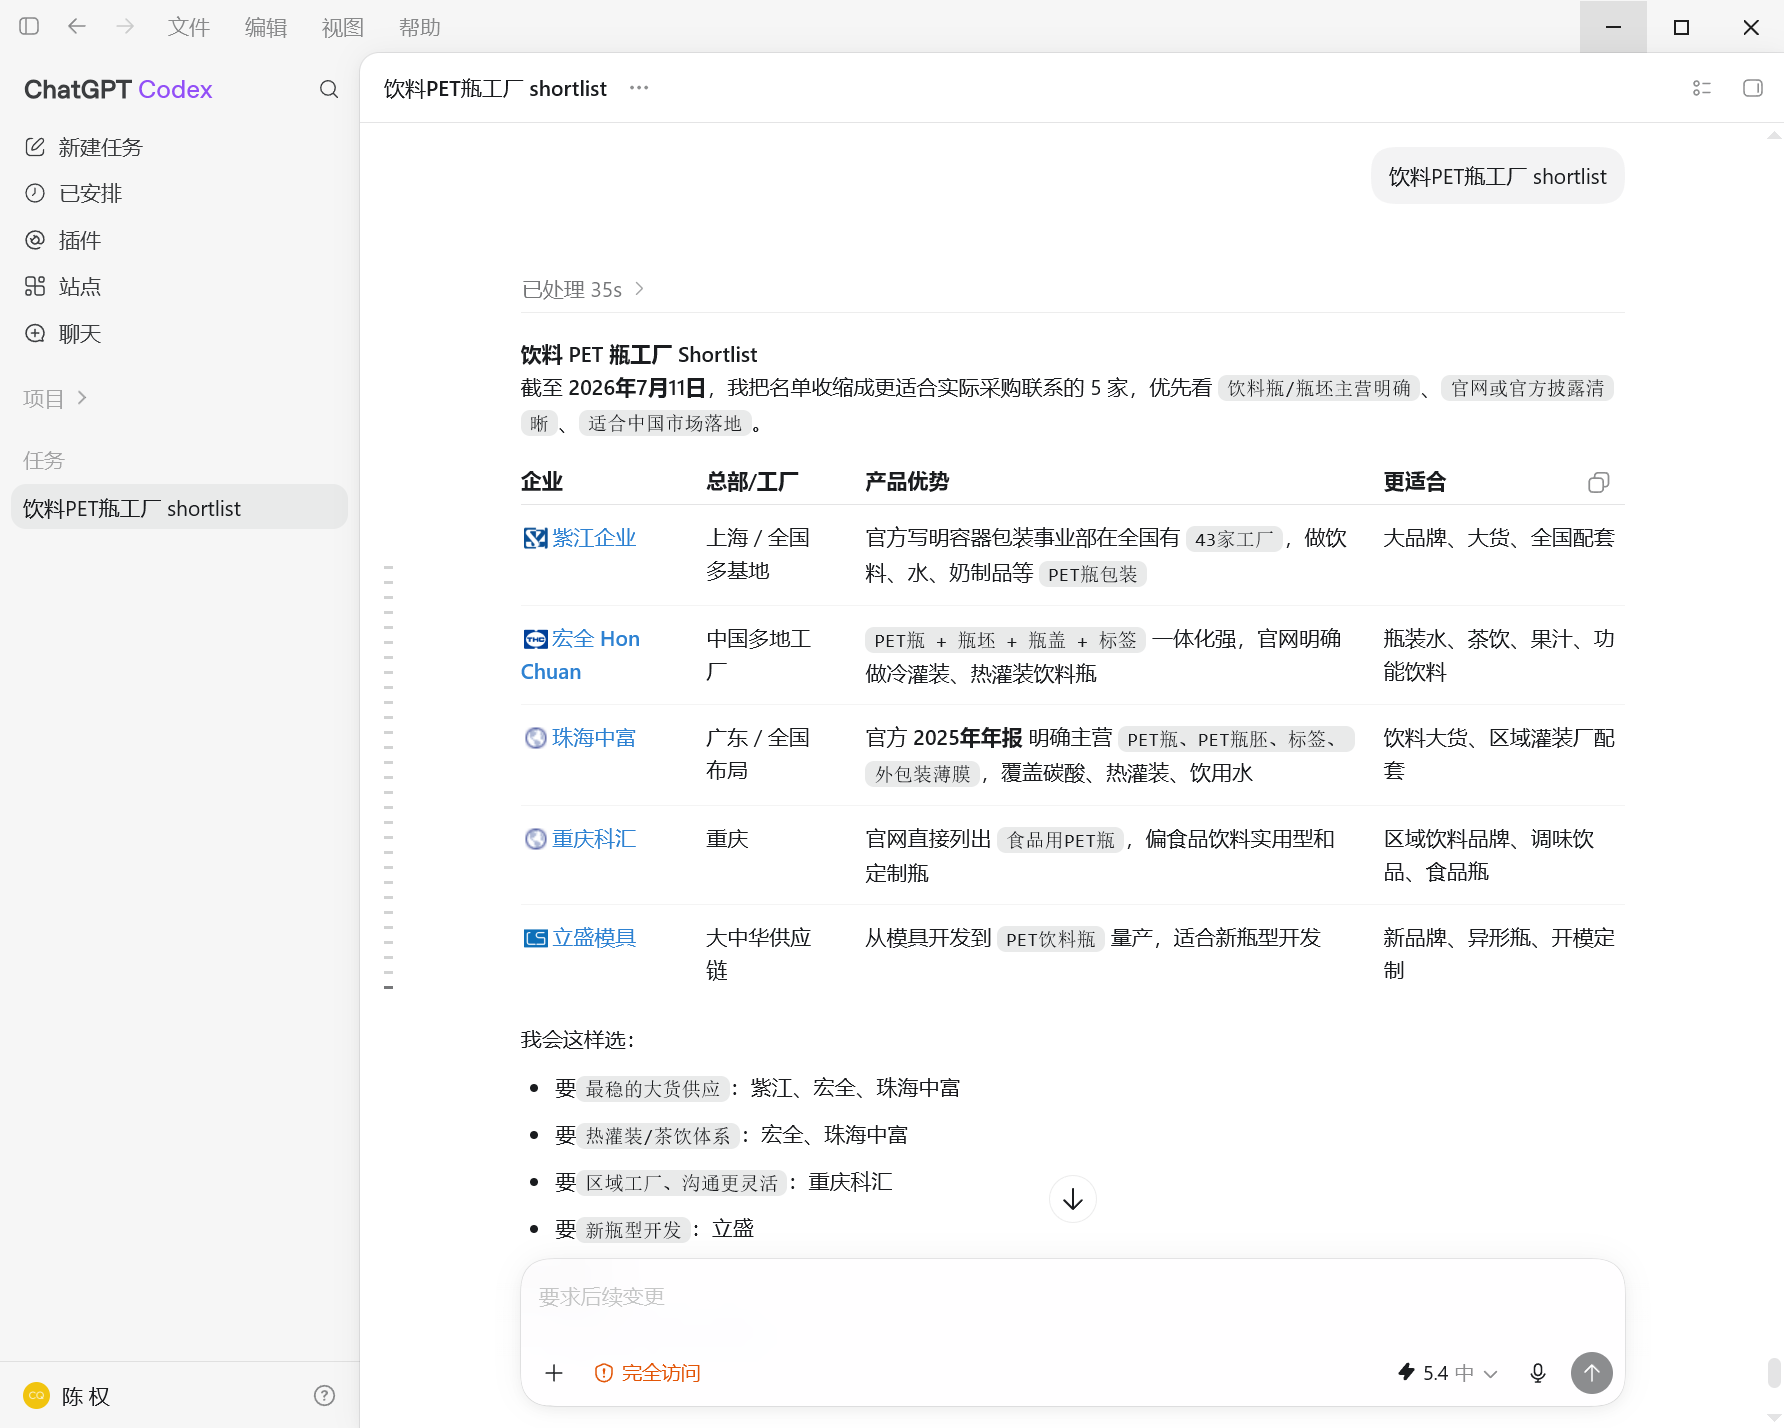Open the 陈 权 user profile
The height and width of the screenshot is (1428, 1784).
[x=68, y=1396]
